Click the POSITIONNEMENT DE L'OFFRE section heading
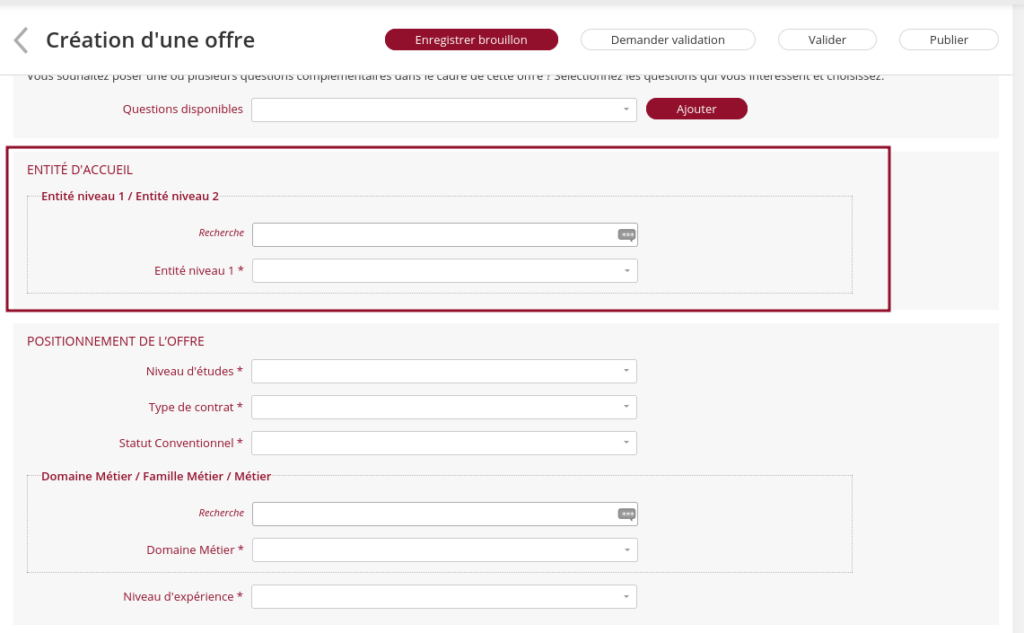 click(x=115, y=341)
